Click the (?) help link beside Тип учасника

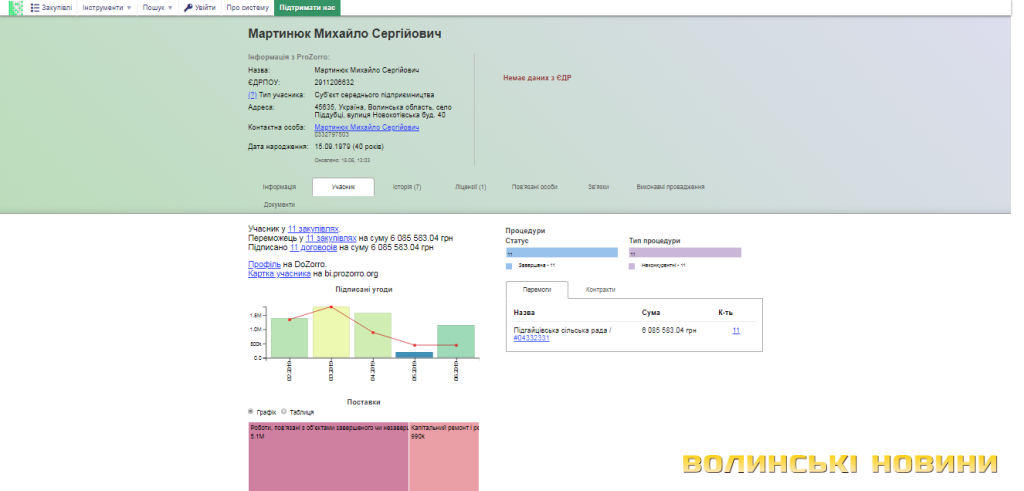252,95
